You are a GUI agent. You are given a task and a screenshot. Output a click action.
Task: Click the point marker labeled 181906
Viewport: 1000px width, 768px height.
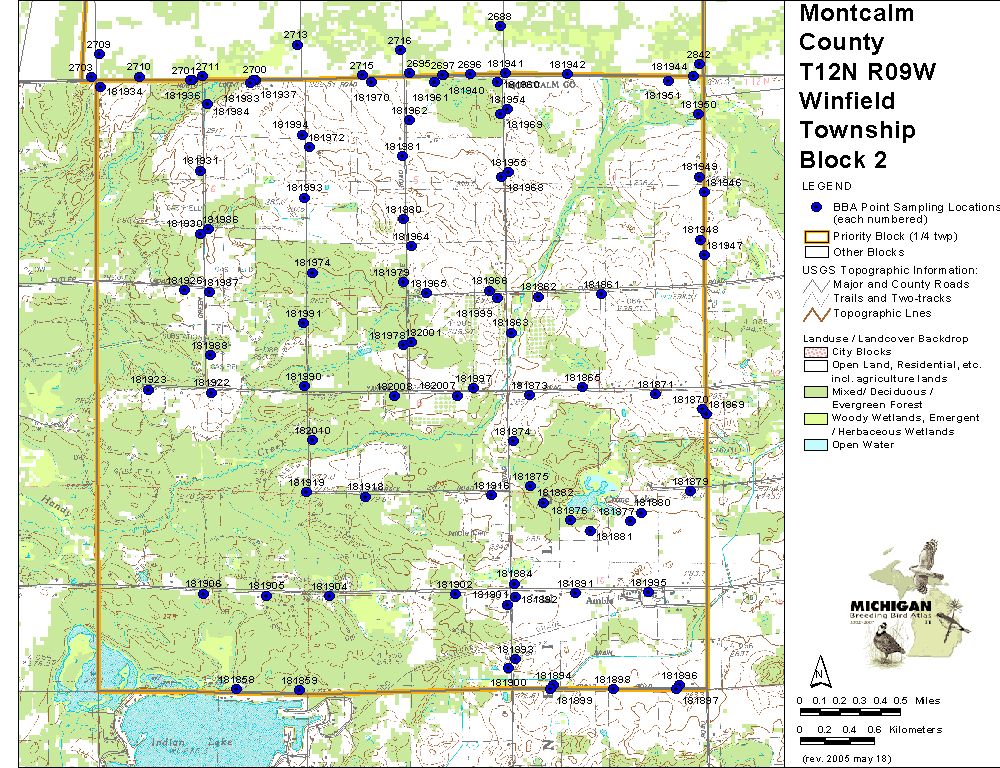(x=204, y=594)
